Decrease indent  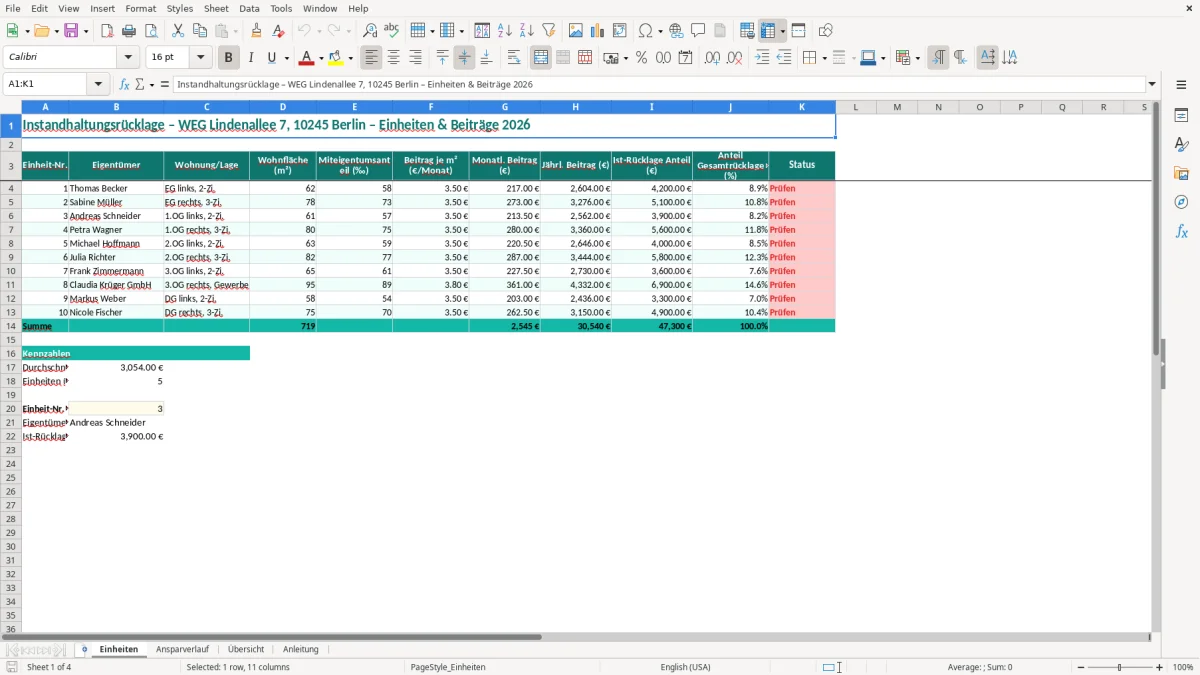pyautogui.click(x=784, y=58)
